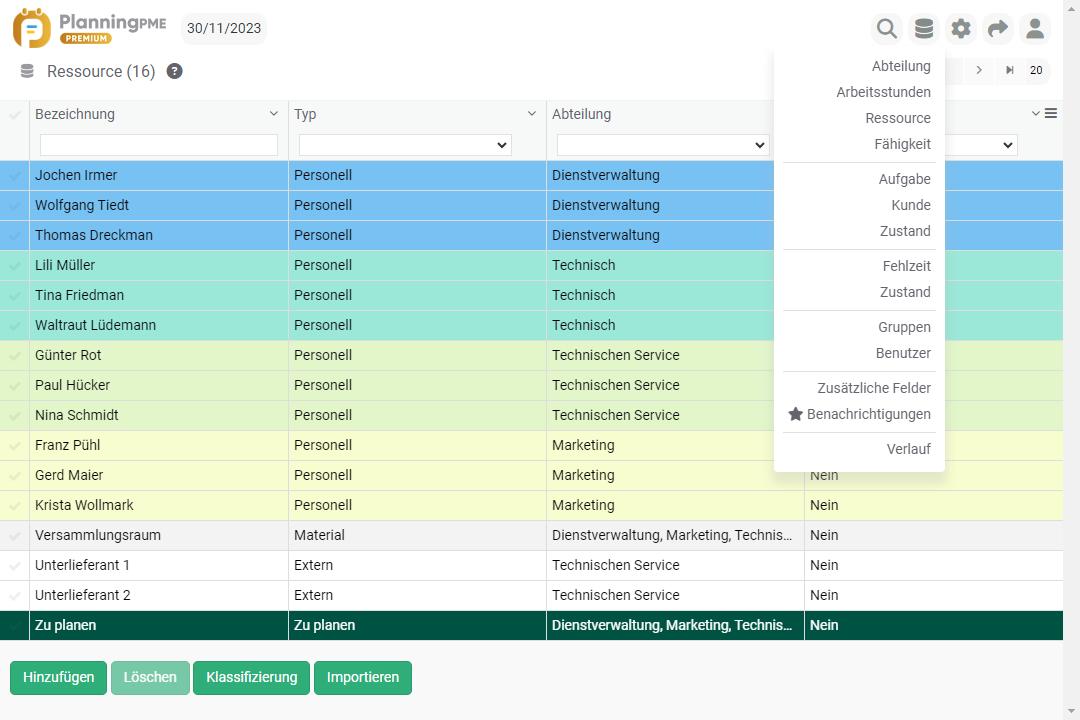Open the Typ filter dropdown
The width and height of the screenshot is (1080, 720).
coord(405,145)
